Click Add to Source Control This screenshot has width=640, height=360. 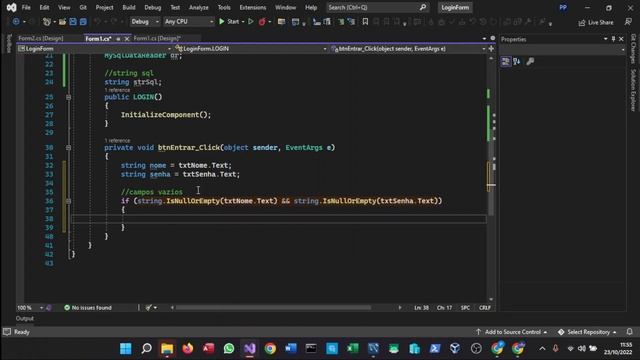(512, 332)
